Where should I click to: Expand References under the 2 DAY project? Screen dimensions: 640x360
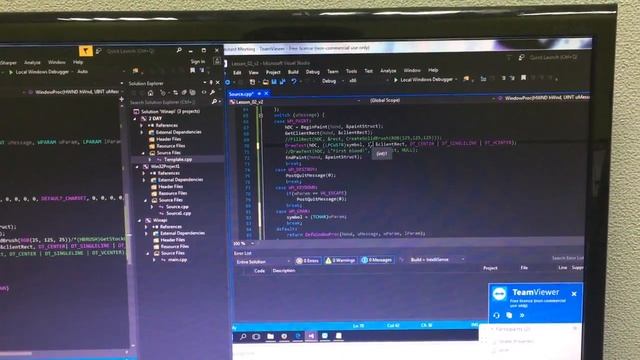[143, 125]
